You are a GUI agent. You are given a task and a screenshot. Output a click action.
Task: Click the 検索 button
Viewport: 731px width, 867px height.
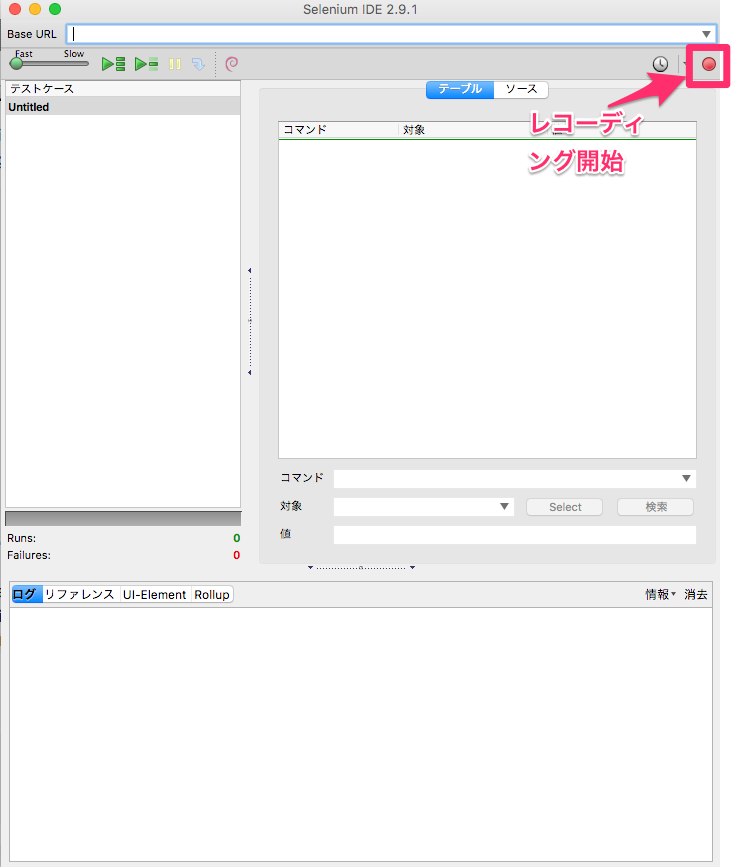pyautogui.click(x=656, y=507)
